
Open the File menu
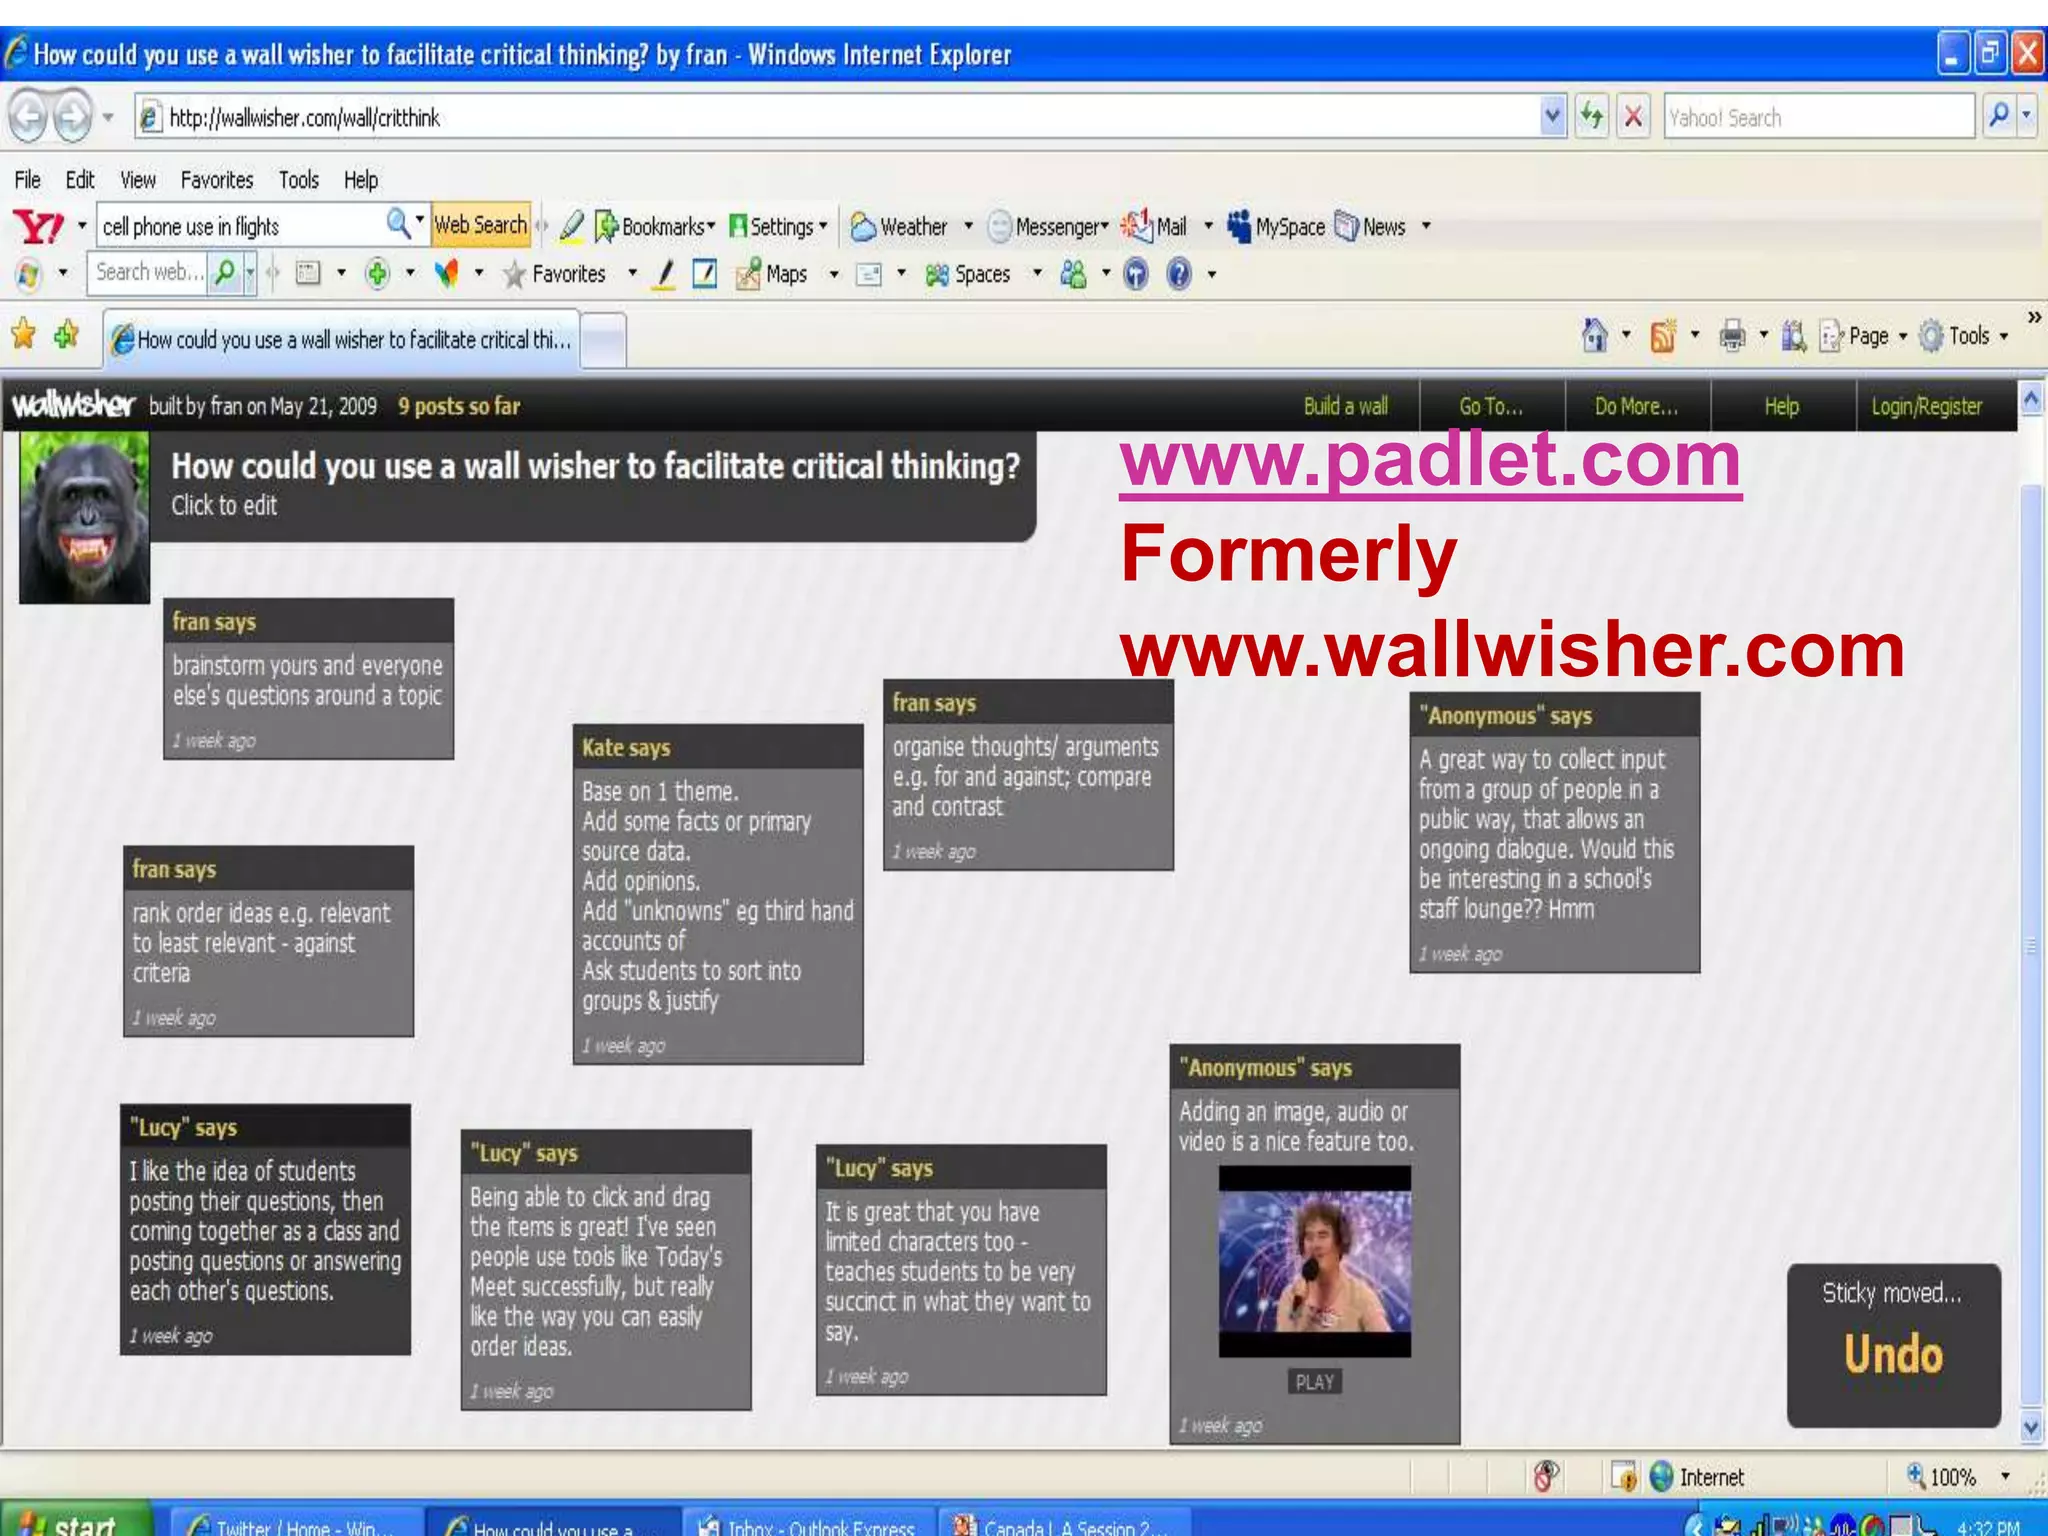[x=27, y=180]
